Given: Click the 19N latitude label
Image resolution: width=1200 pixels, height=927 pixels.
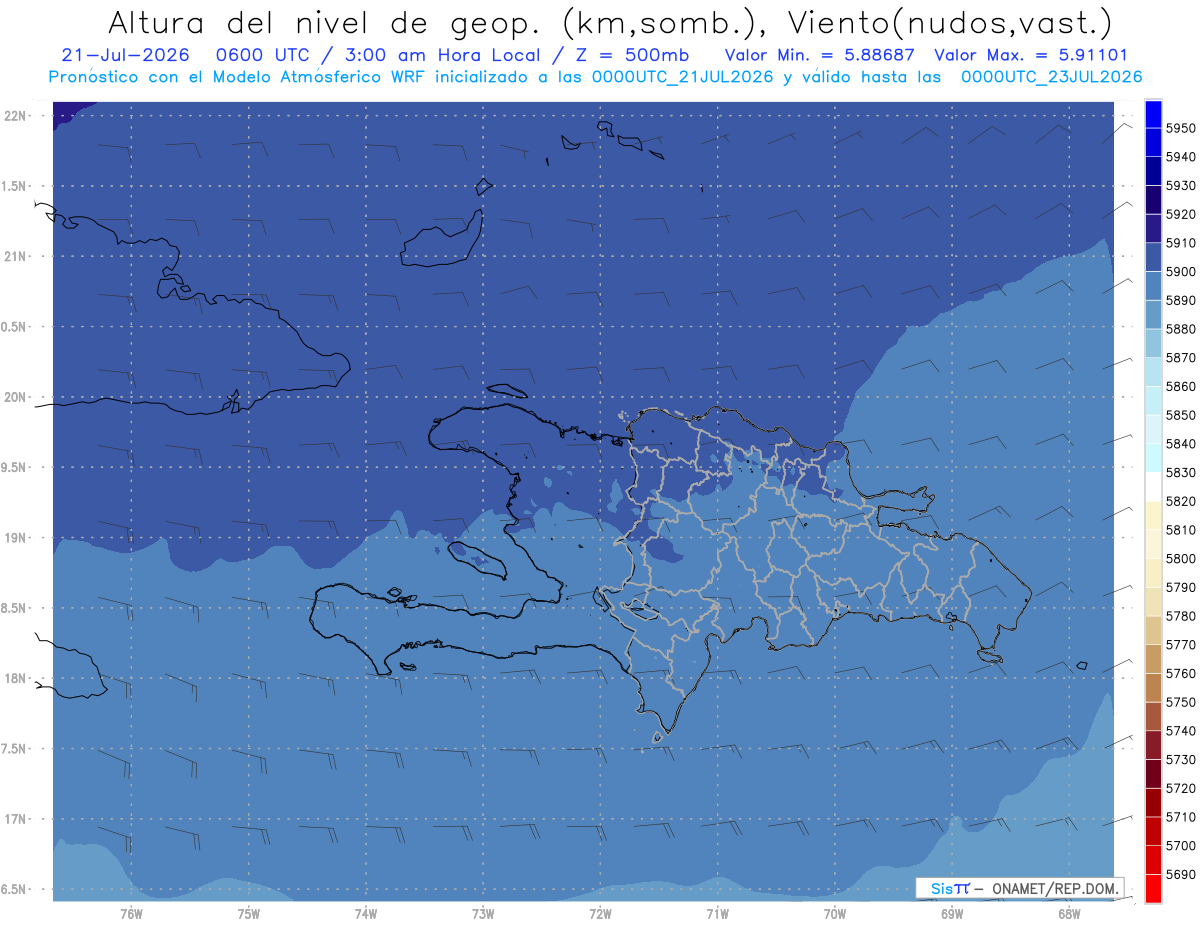Looking at the screenshot, I should click(16, 538).
